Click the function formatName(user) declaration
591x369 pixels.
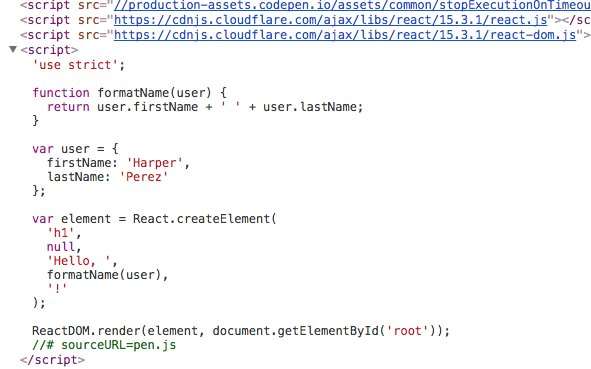(129, 93)
